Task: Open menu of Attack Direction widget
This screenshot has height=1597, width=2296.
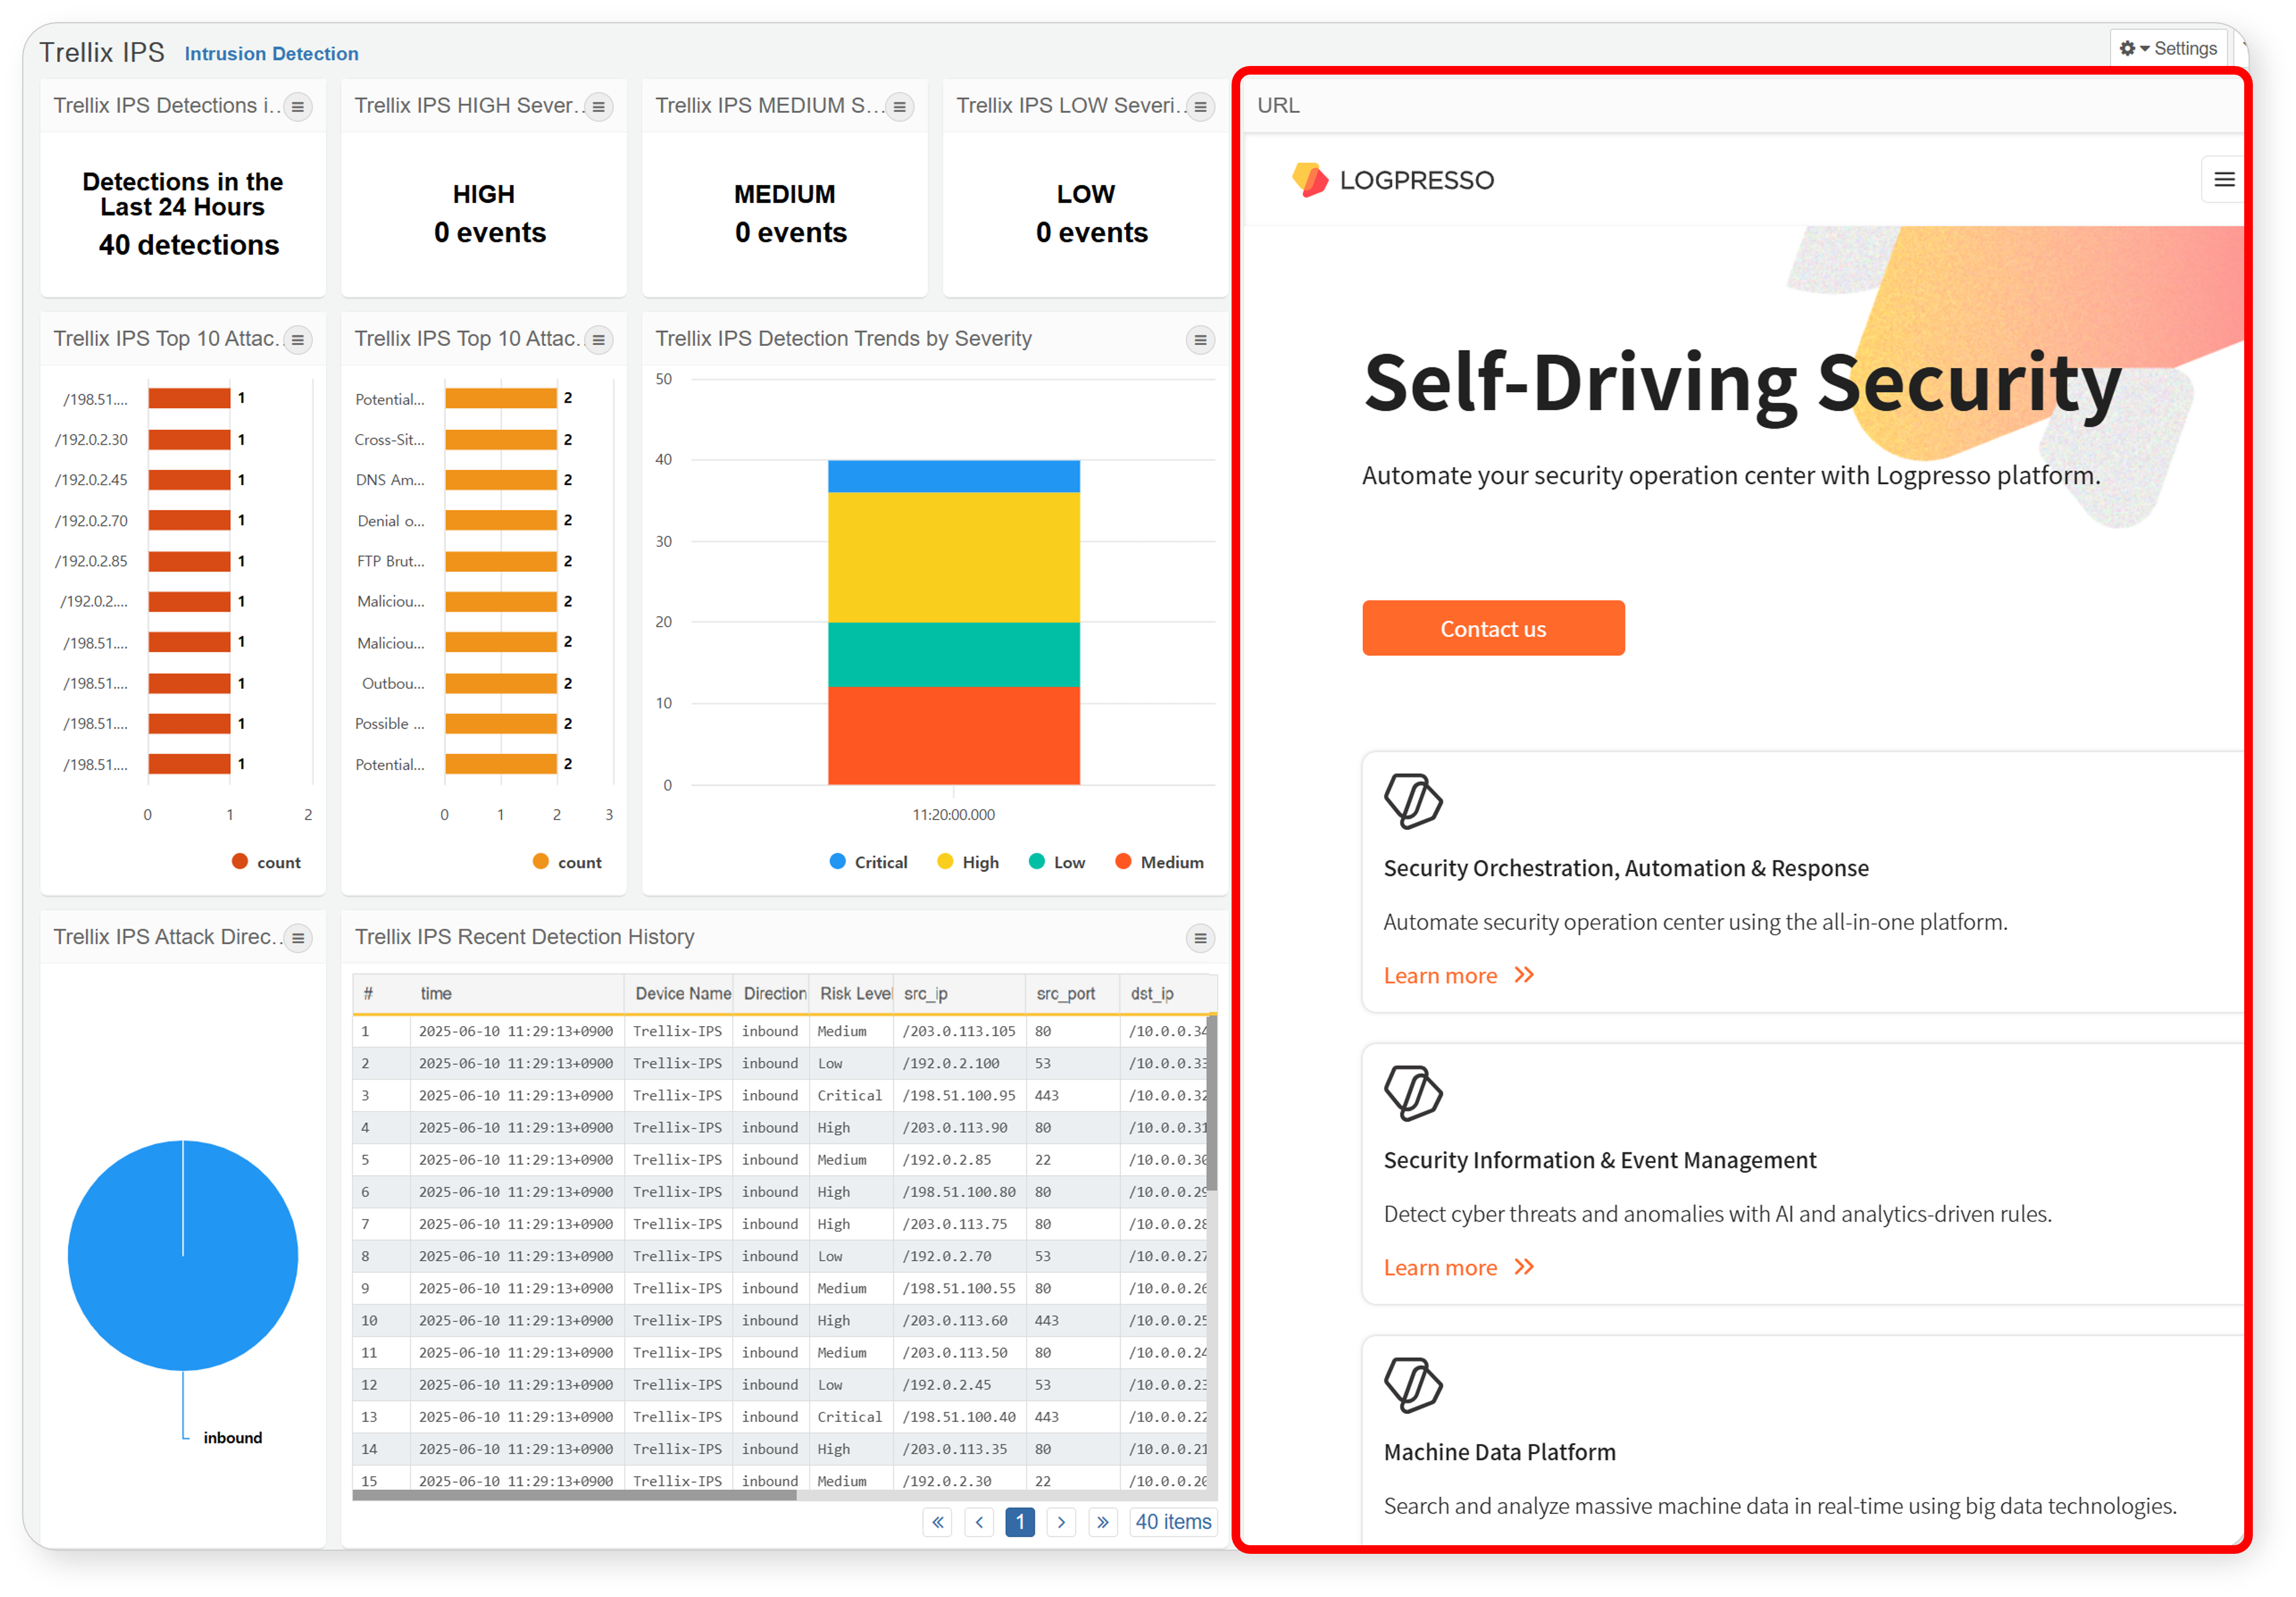Action: [297, 938]
